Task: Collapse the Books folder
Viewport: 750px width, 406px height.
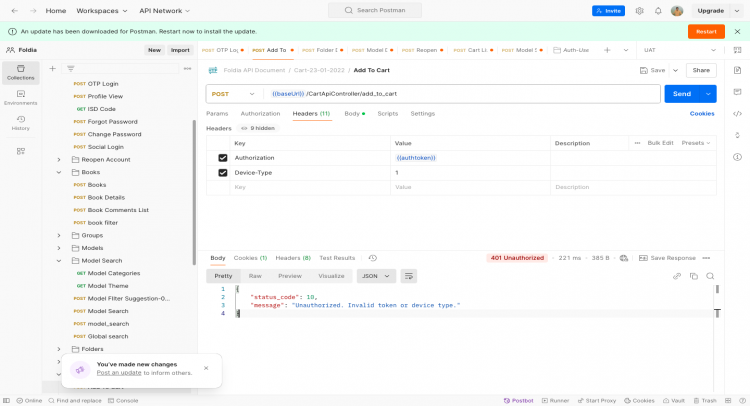Action: (x=59, y=172)
